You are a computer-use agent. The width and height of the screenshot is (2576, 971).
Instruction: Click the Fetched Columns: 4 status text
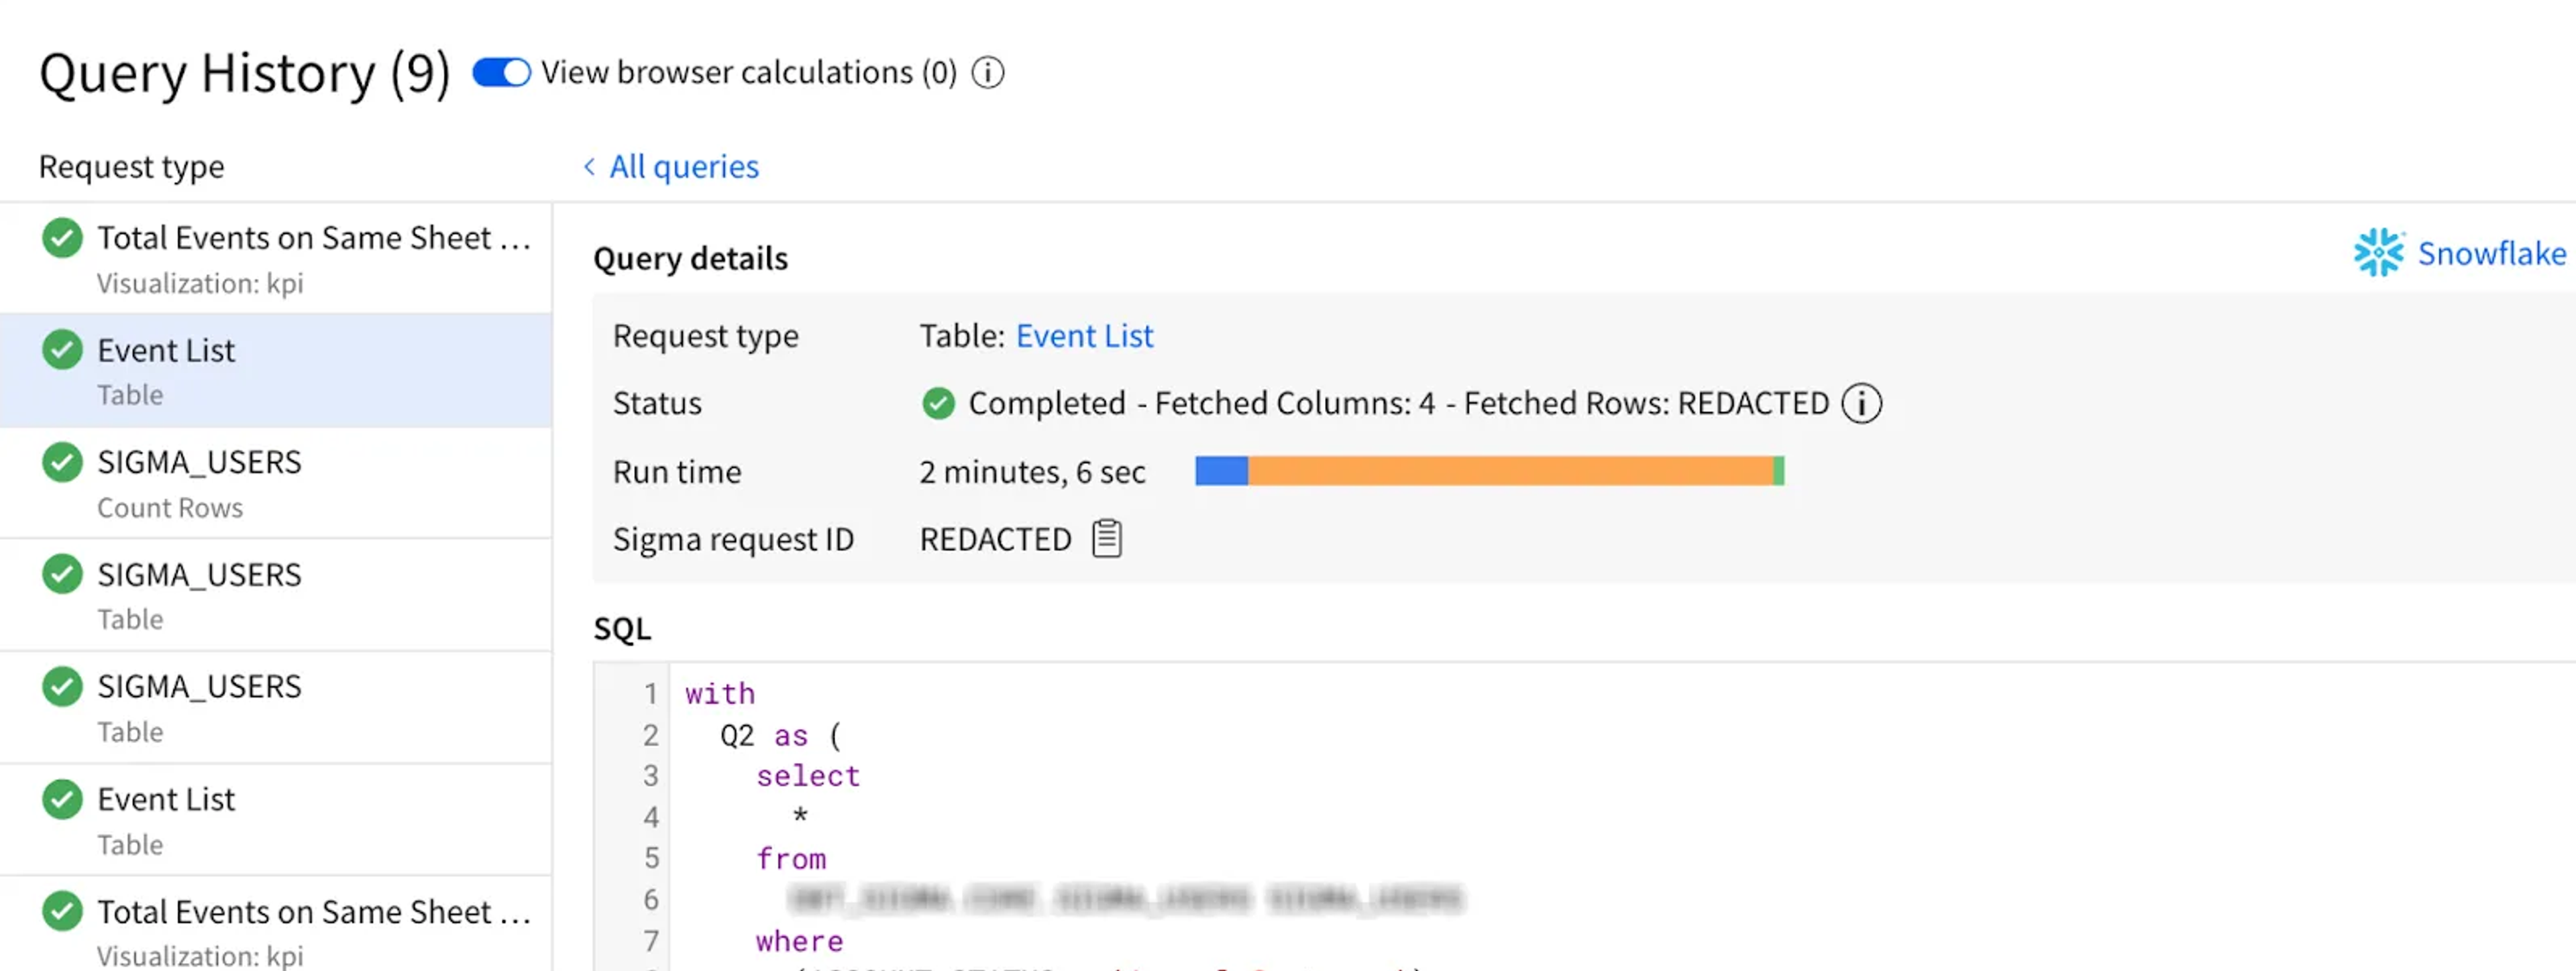[1294, 404]
